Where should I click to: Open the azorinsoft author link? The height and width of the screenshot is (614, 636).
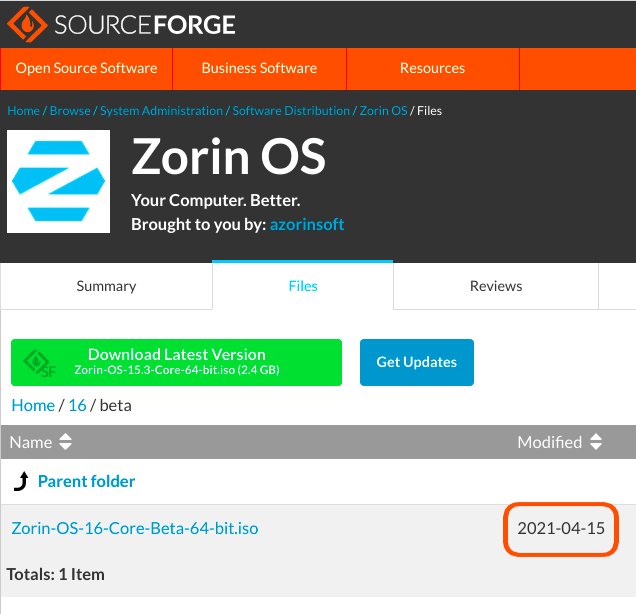pos(307,224)
